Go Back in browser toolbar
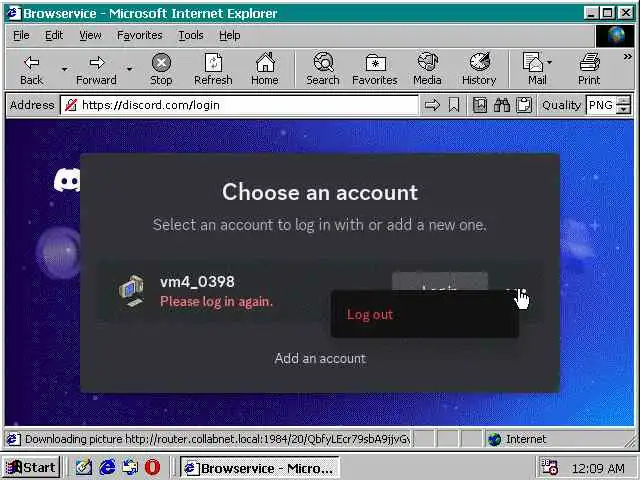This screenshot has width=640, height=480. point(31,69)
